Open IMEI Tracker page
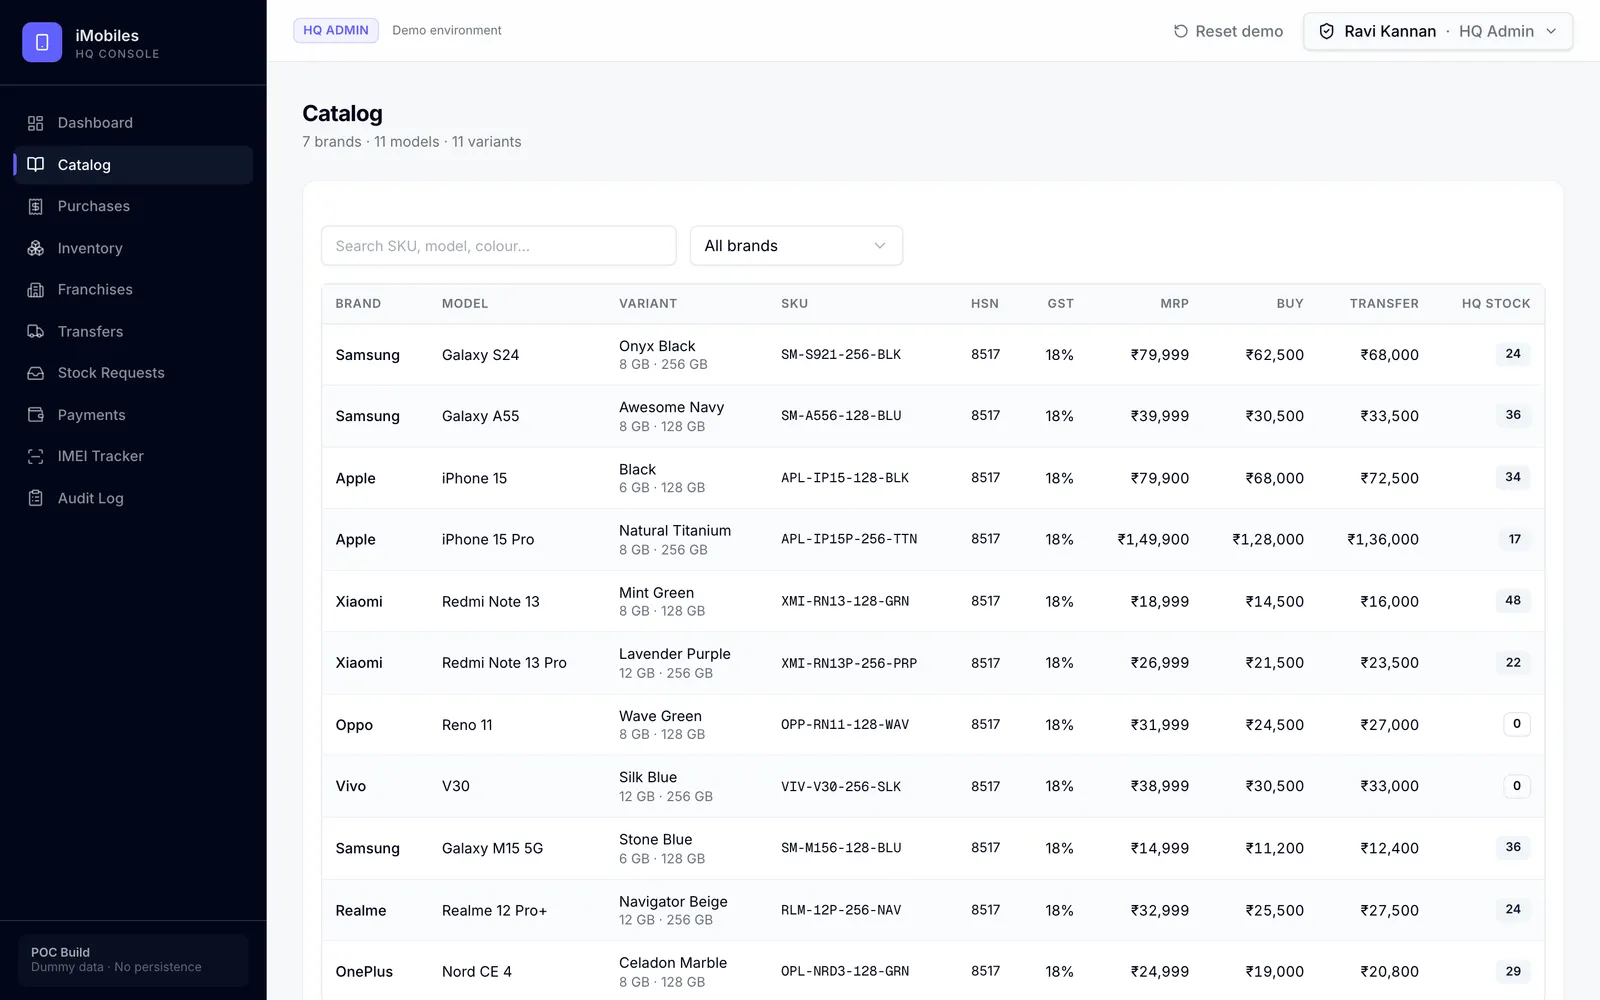 [x=133, y=456]
